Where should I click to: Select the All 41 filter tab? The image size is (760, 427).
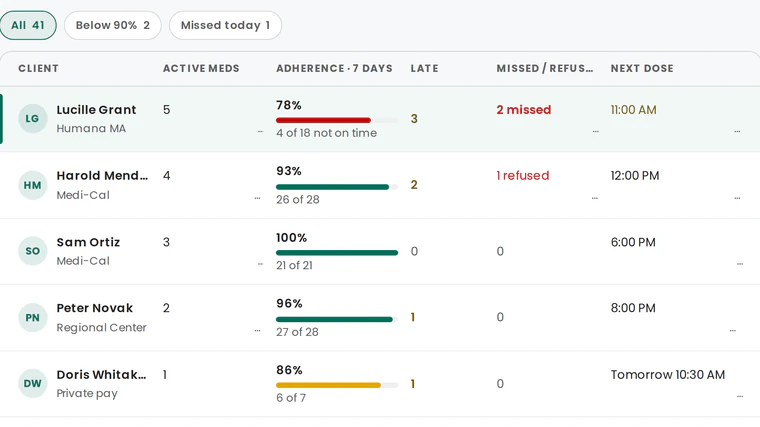(x=28, y=25)
